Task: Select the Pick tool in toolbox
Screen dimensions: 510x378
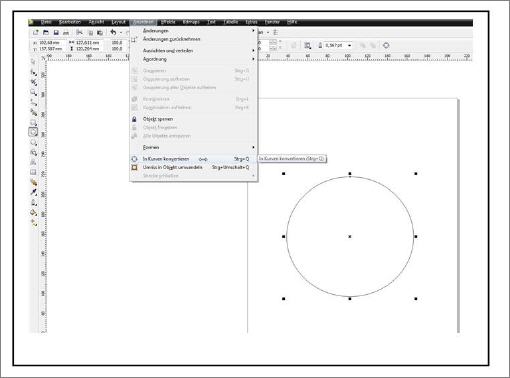Action: coord(33,62)
